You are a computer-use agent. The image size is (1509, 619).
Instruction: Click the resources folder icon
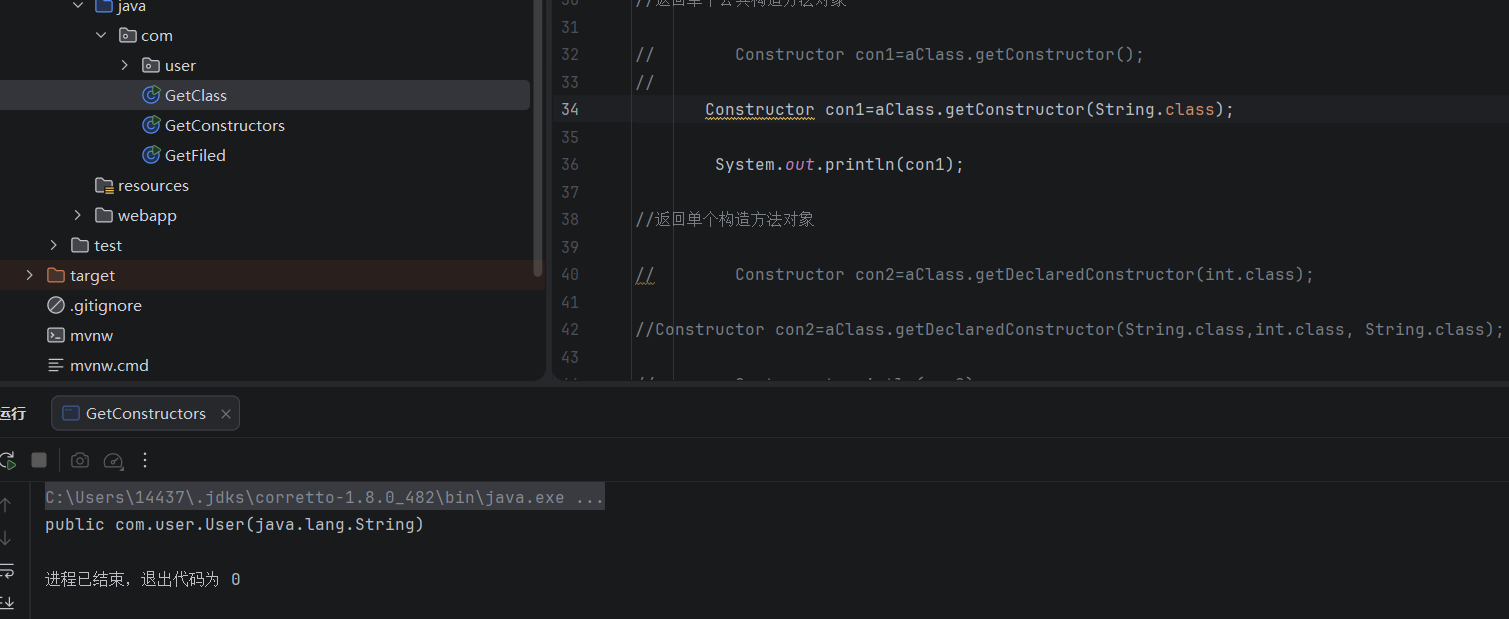[x=104, y=185]
